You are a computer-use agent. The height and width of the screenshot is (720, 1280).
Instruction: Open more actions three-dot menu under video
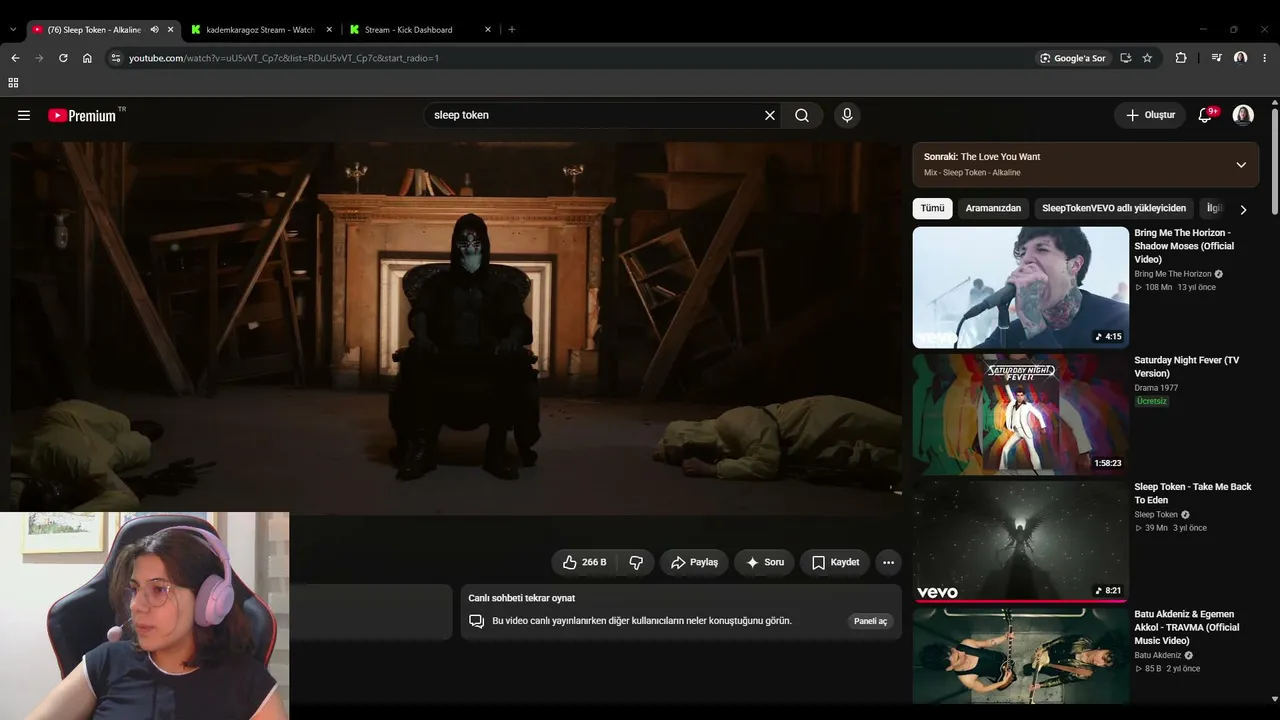[x=888, y=562]
